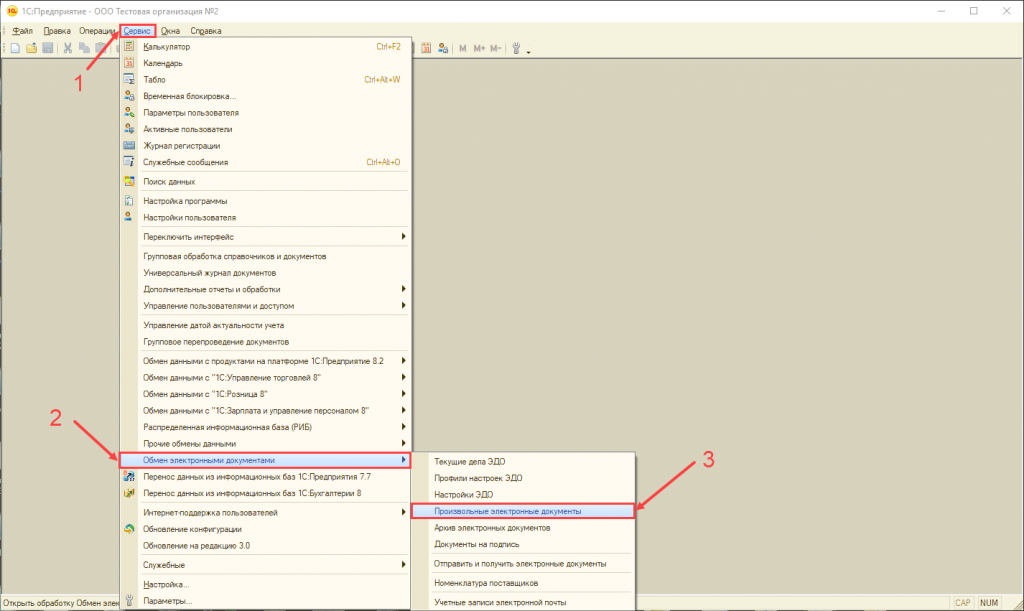The image size is (1024, 611).
Task: Click the M- memory toolbar button
Action: click(496, 48)
